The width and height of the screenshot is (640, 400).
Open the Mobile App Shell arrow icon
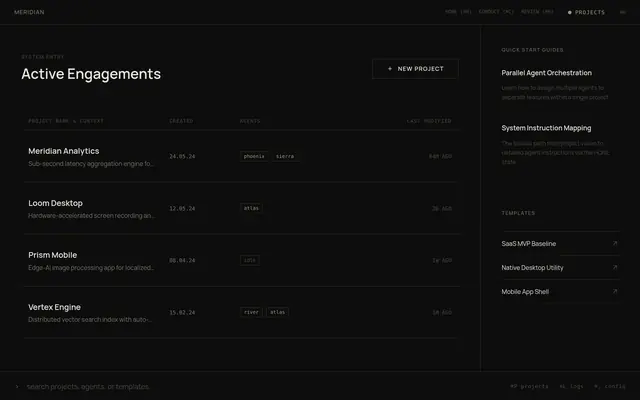pyautogui.click(x=615, y=291)
